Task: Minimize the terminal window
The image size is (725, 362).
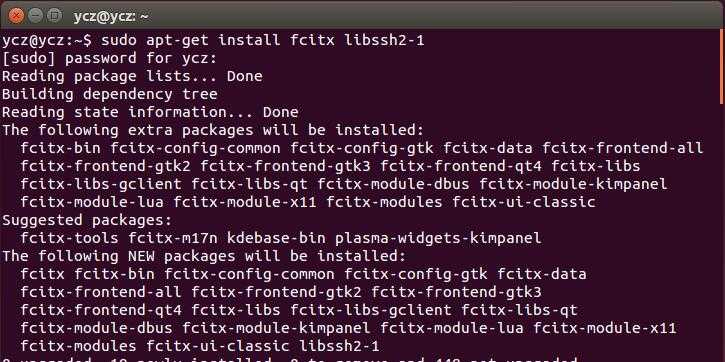Action: [36, 16]
